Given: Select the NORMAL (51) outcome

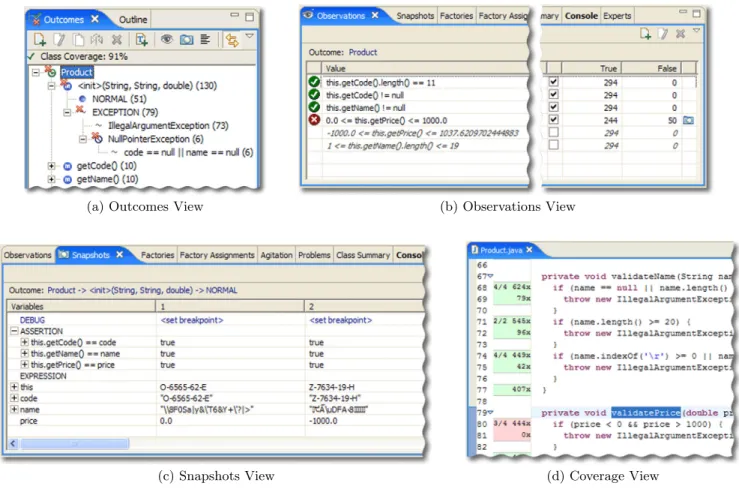Looking at the screenshot, I should [x=119, y=99].
